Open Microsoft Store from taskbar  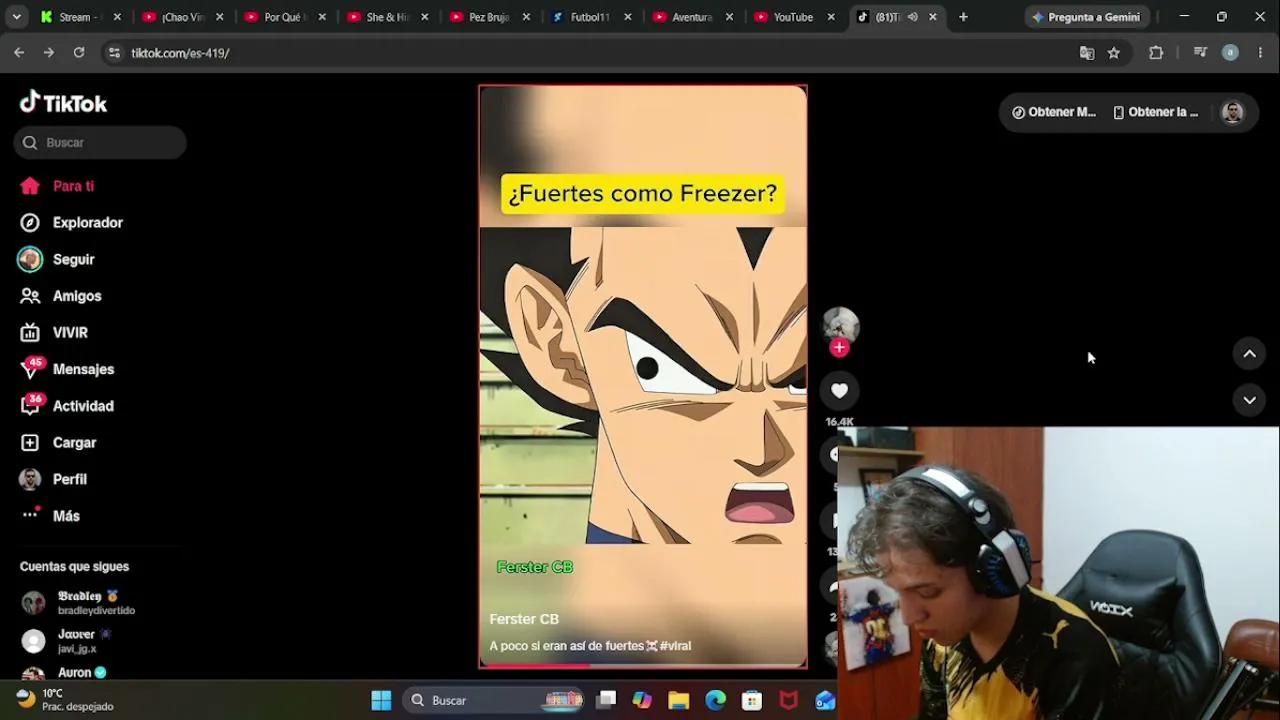click(x=752, y=700)
